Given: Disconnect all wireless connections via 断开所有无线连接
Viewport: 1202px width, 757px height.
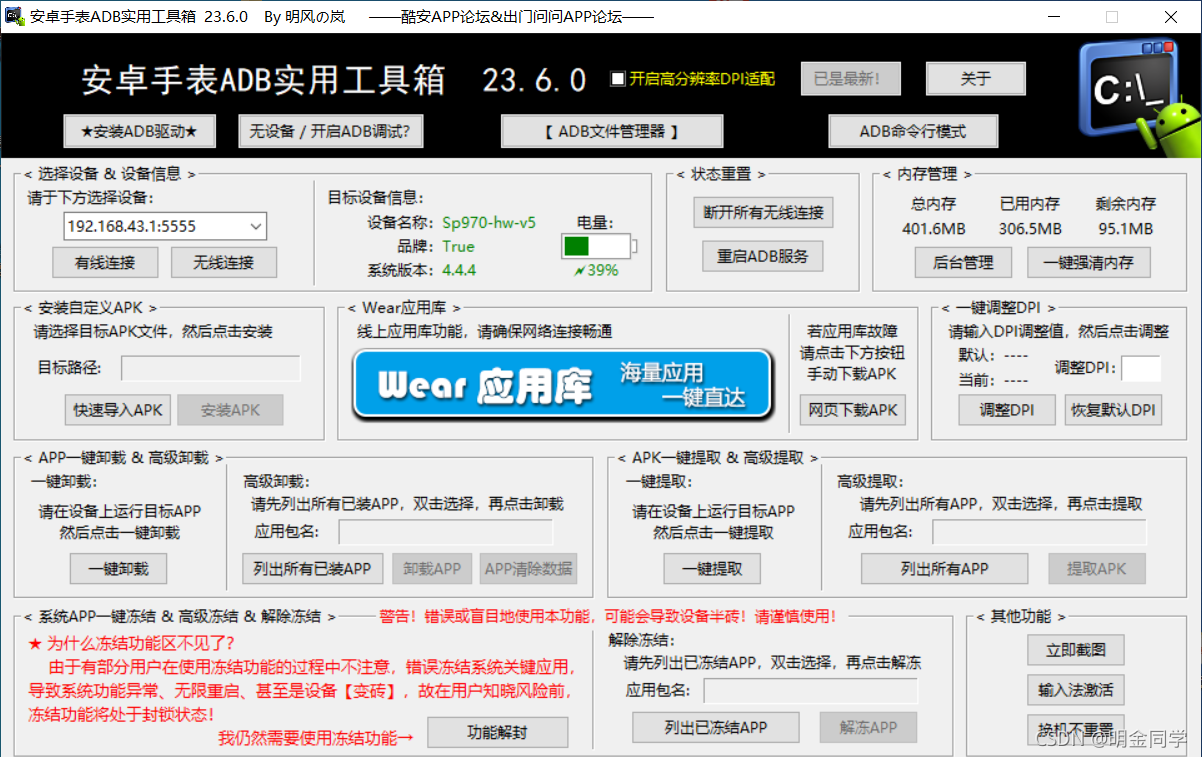Looking at the screenshot, I should click(762, 212).
